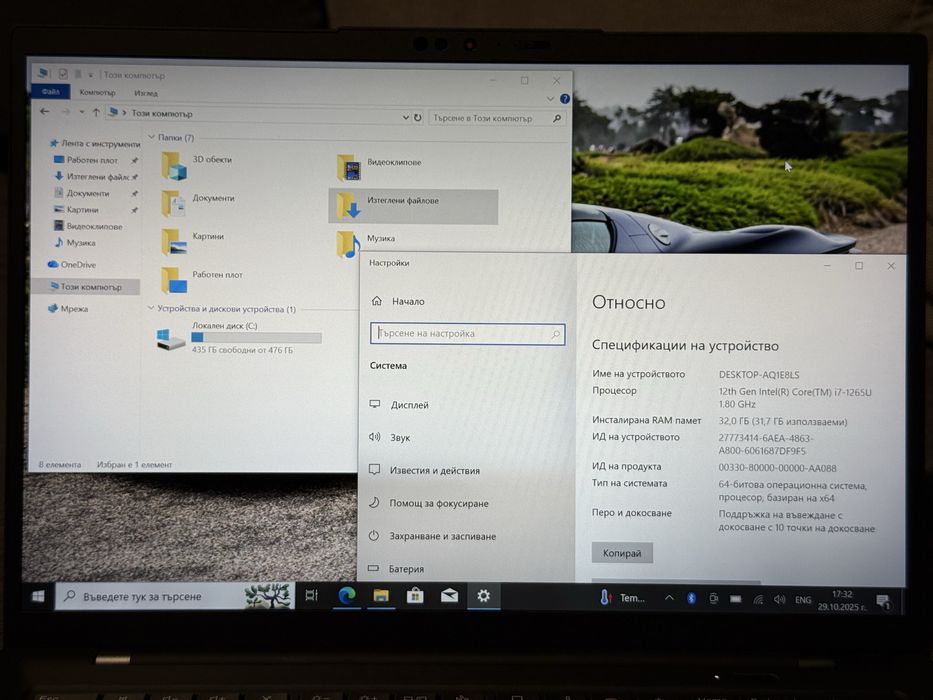Open File Explorer from taskbar

point(381,595)
